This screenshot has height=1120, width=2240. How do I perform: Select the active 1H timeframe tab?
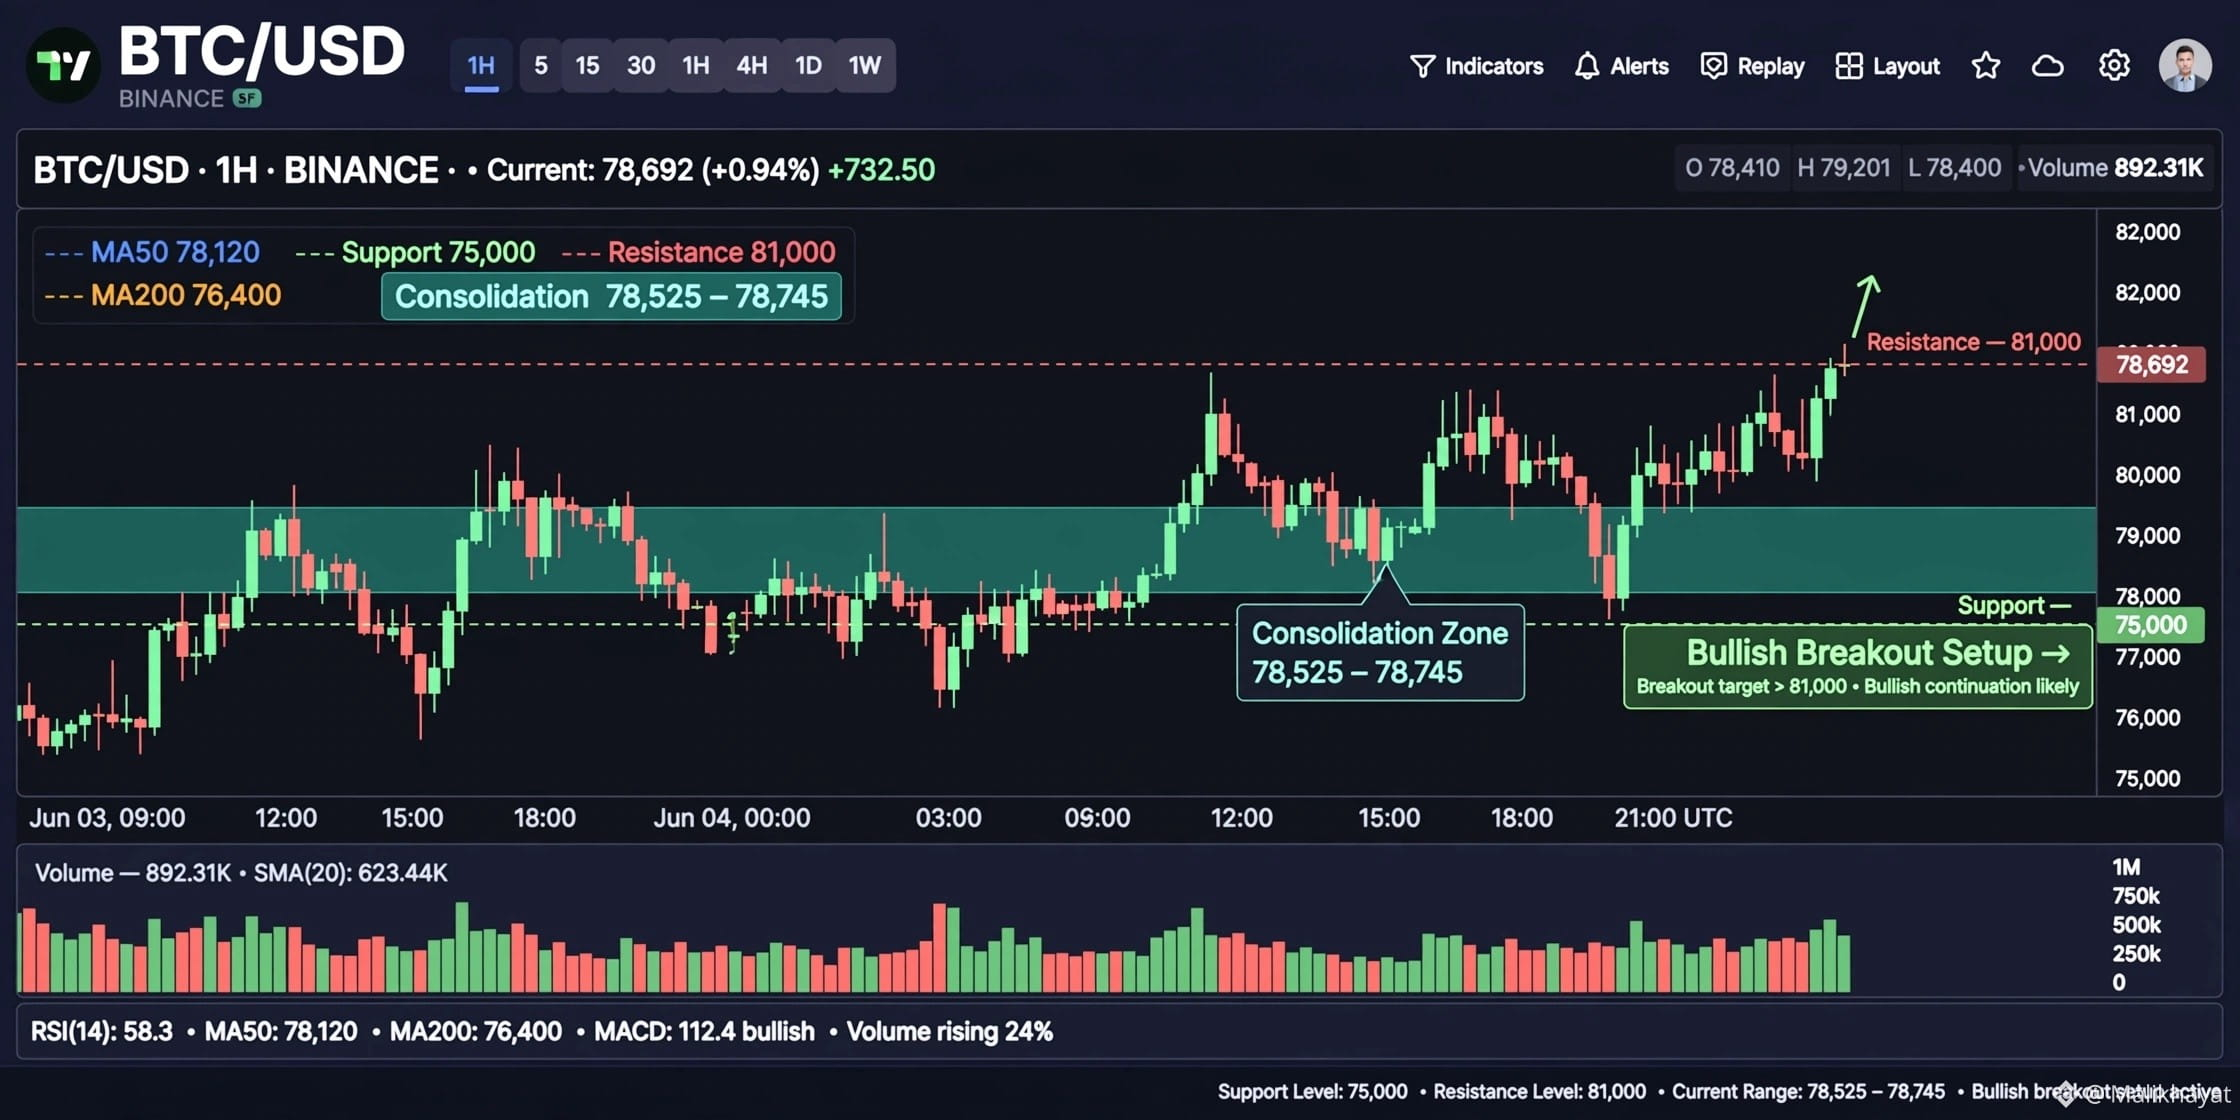pos(481,66)
